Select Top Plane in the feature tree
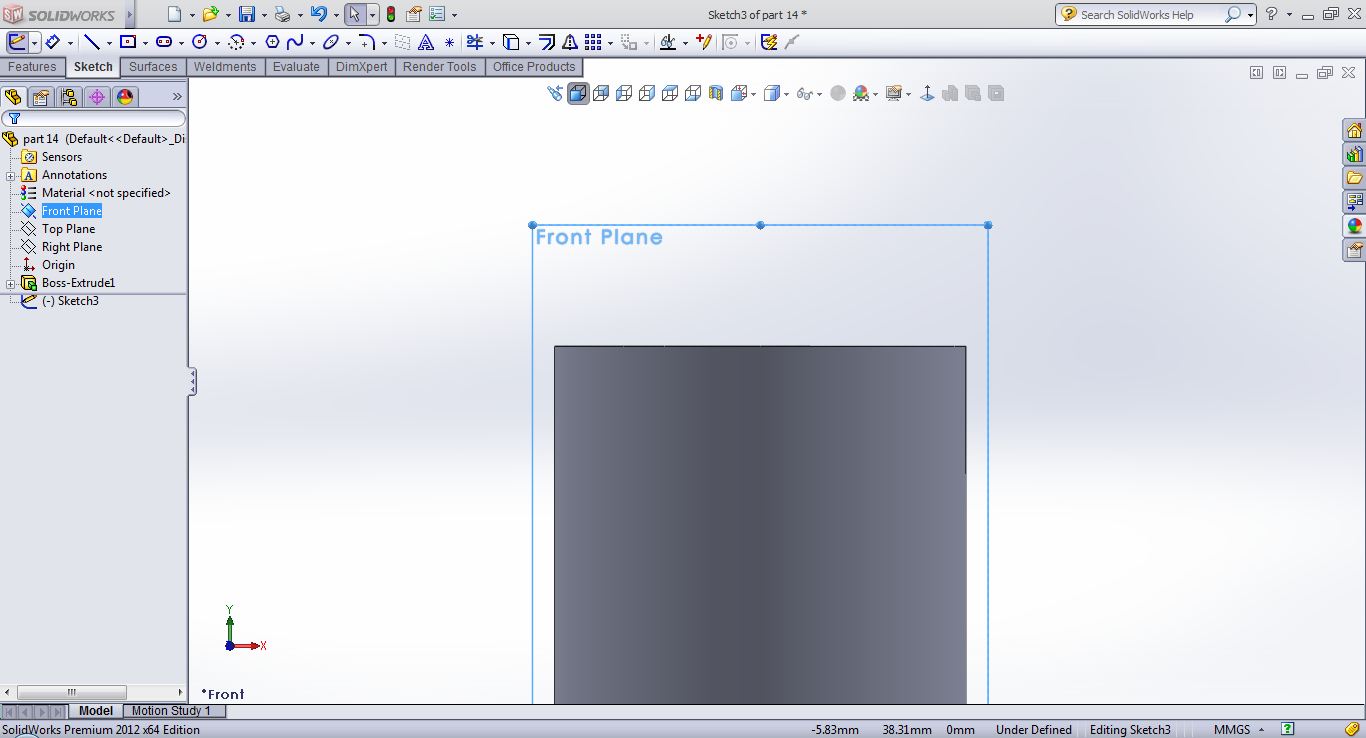The image size is (1366, 738). (x=68, y=229)
